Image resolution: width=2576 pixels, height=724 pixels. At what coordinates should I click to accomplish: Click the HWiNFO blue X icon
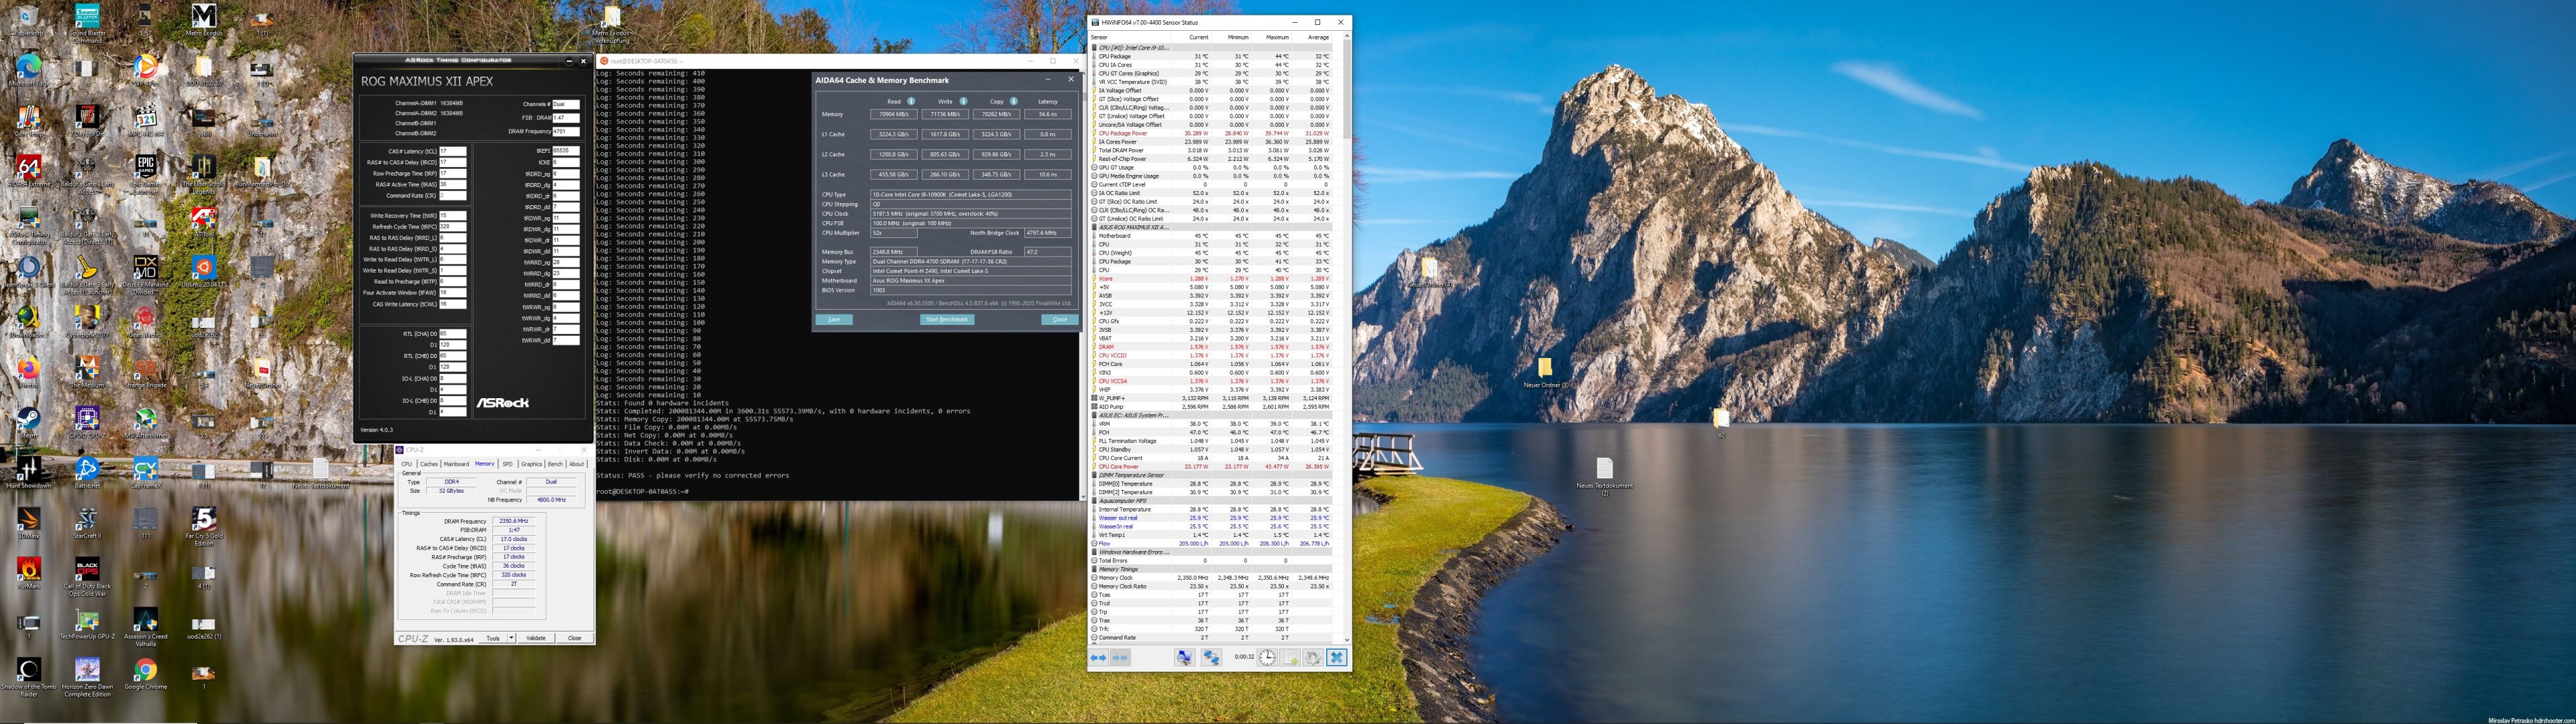click(x=1337, y=658)
